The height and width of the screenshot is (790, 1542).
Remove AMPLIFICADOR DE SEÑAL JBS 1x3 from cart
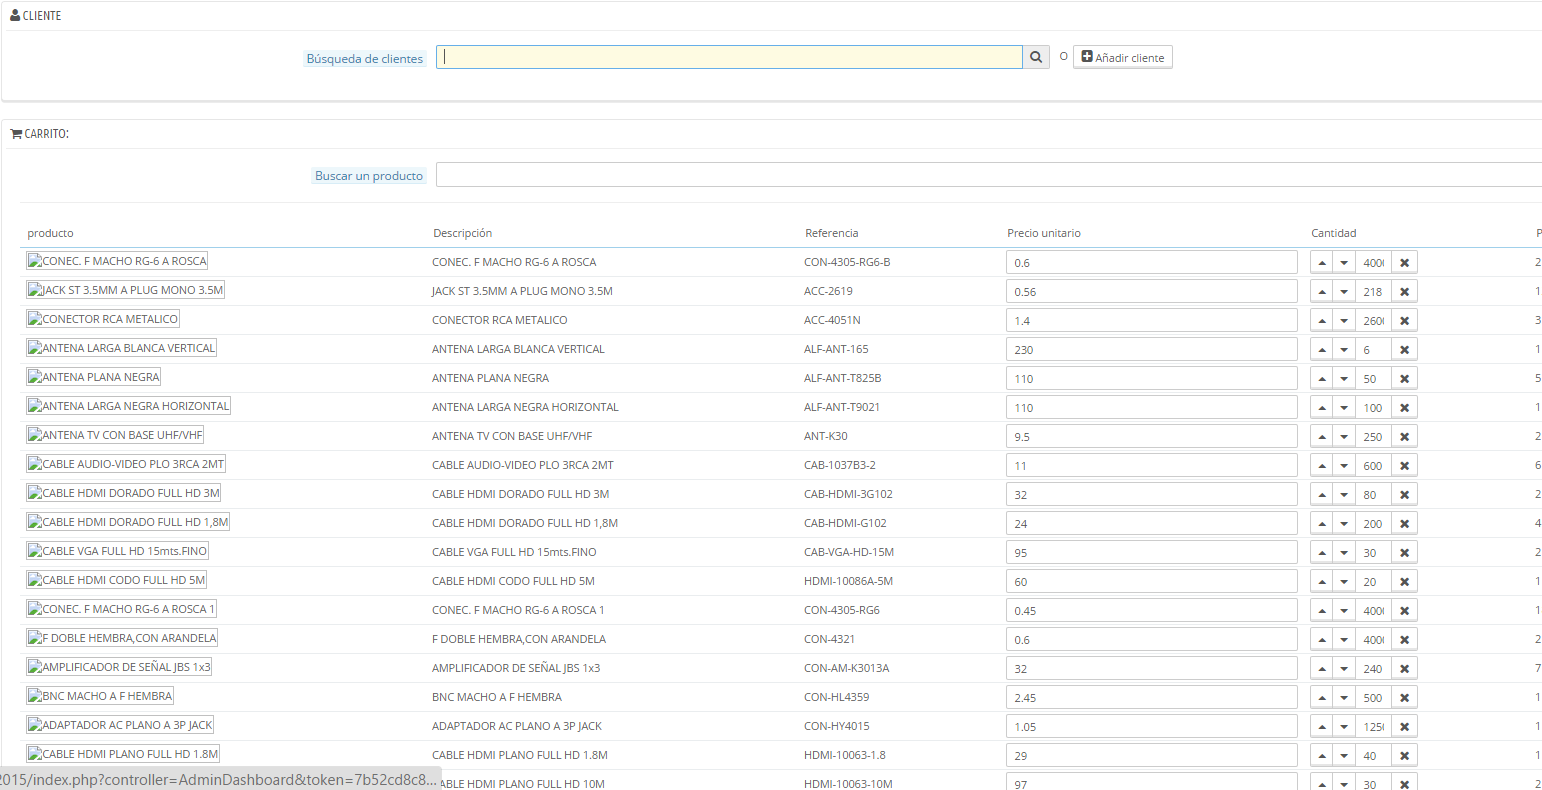tap(1404, 669)
